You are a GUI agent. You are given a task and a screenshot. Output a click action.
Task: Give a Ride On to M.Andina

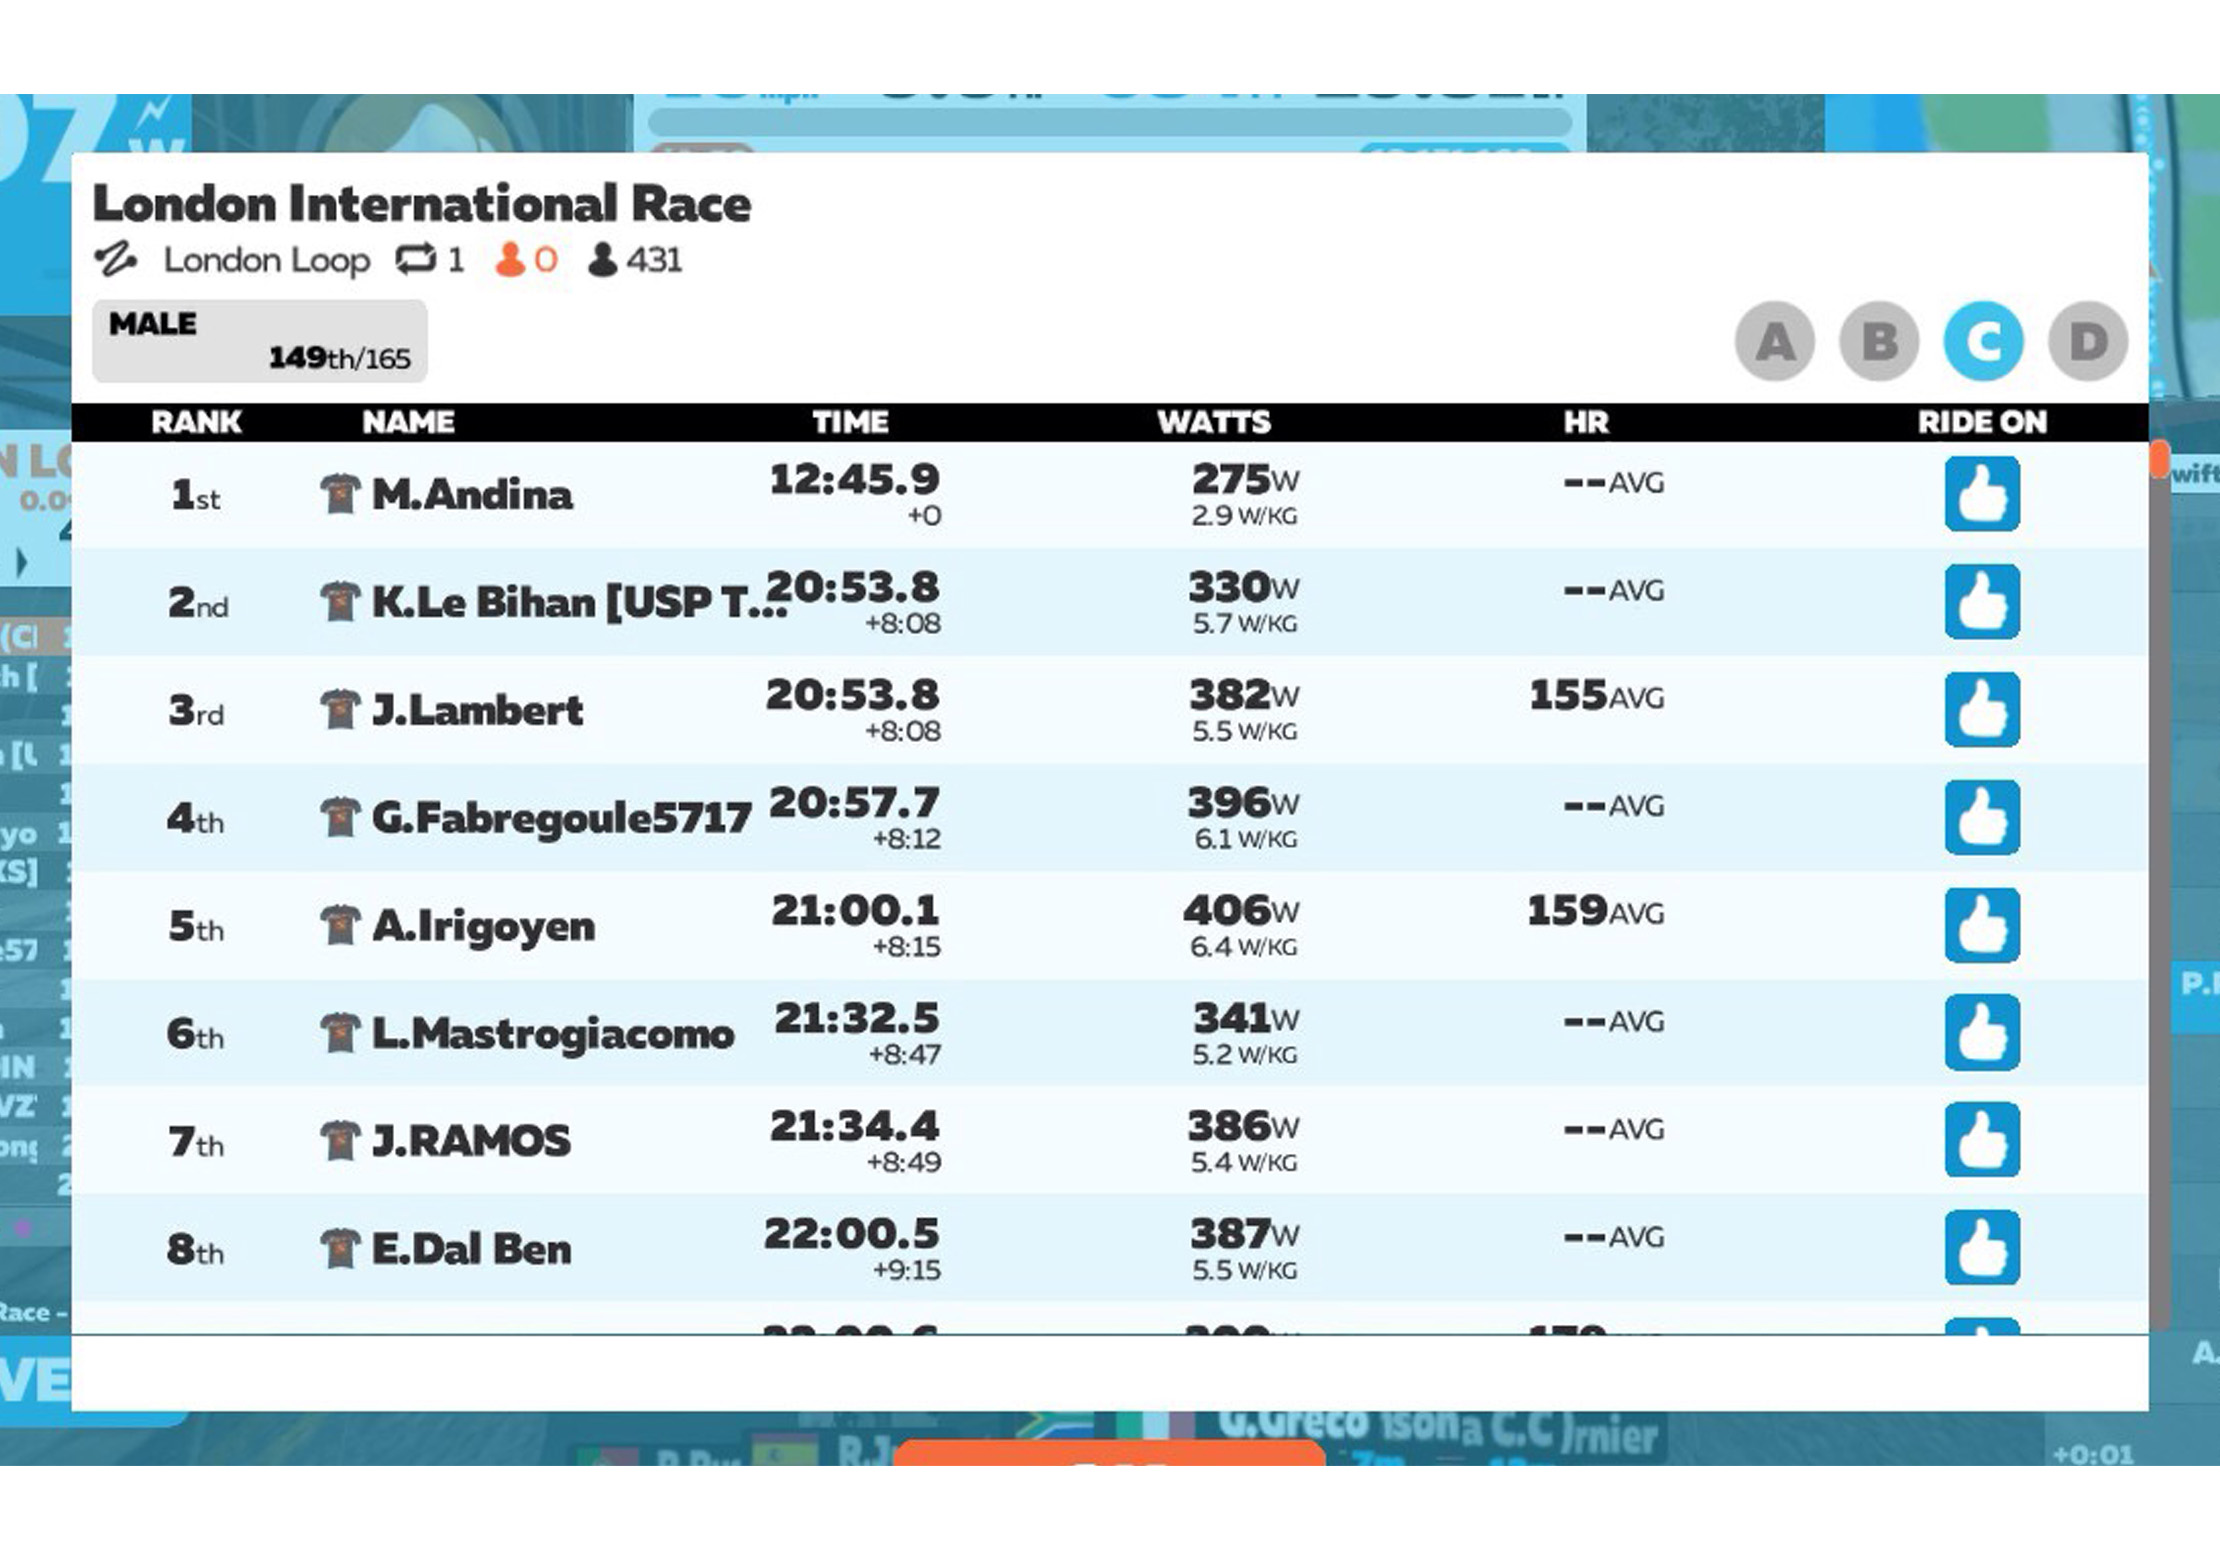(1981, 494)
